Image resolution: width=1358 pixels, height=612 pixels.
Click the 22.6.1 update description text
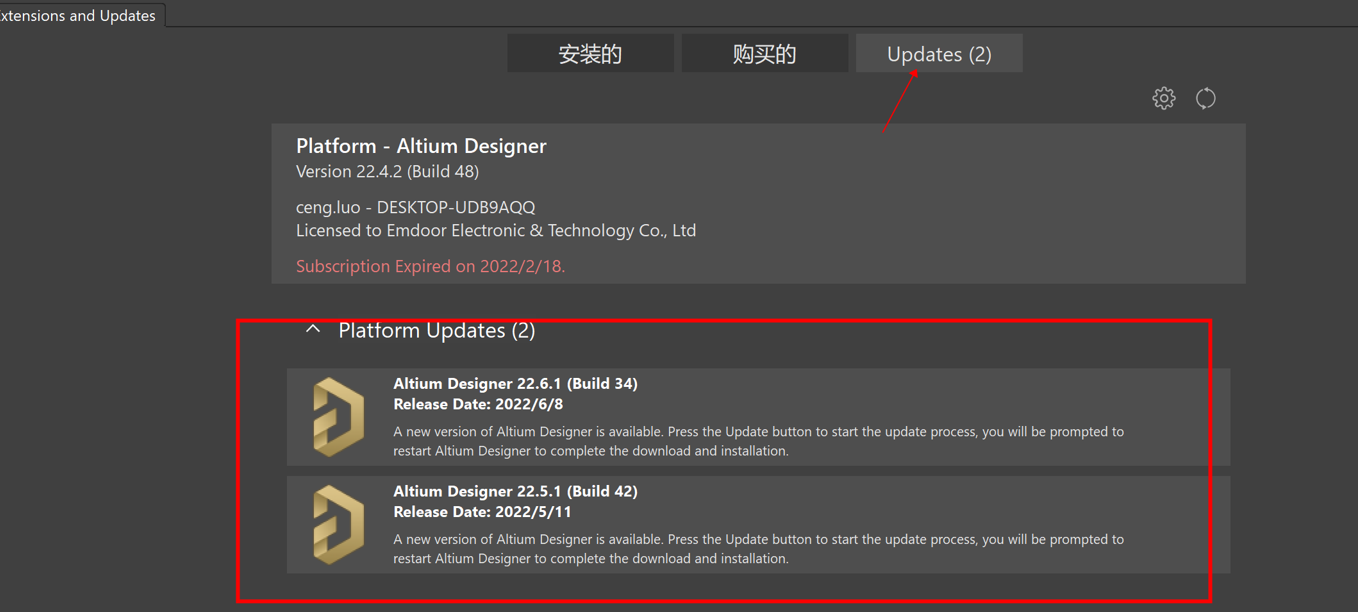point(758,441)
